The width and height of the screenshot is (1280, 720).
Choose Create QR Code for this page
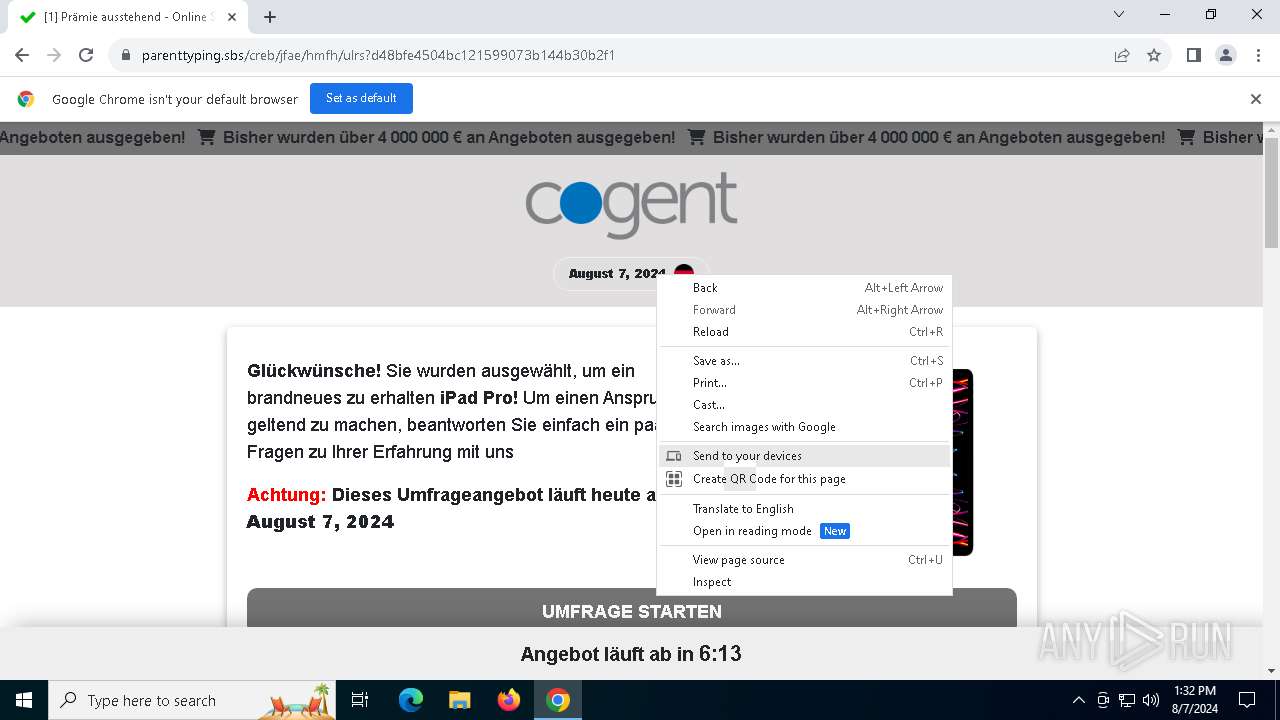804,479
